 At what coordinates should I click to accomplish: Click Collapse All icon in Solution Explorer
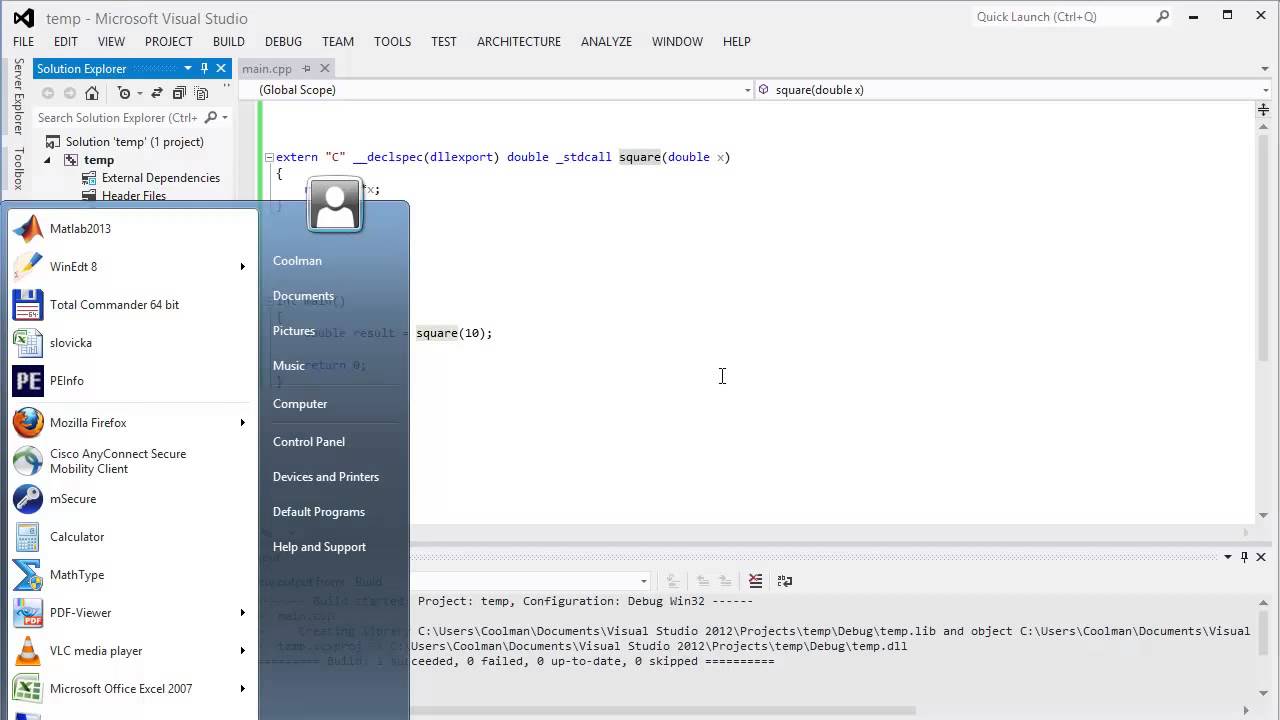[179, 93]
